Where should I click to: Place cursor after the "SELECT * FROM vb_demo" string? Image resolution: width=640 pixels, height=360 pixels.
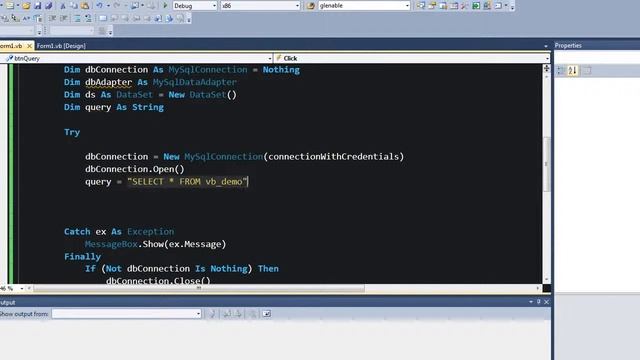point(248,182)
